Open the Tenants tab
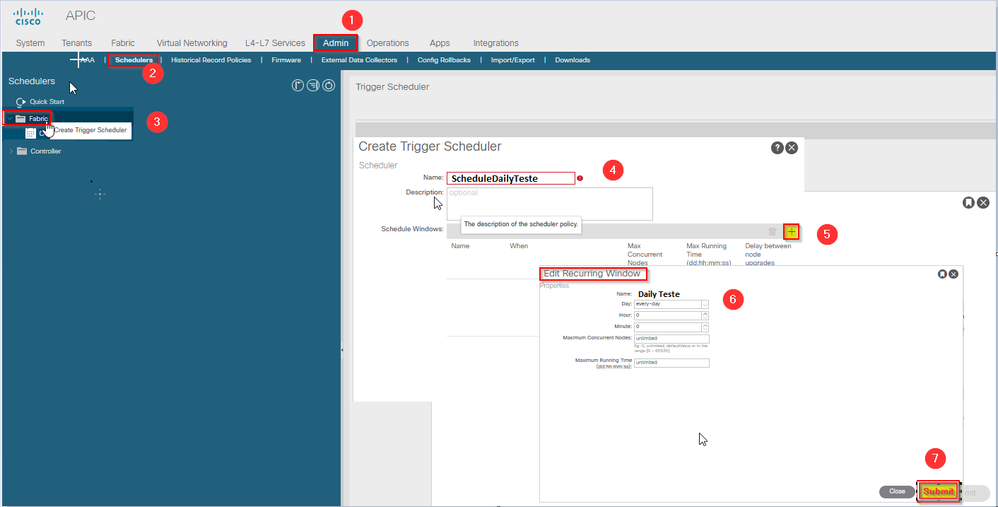This screenshot has width=998, height=507. point(76,43)
